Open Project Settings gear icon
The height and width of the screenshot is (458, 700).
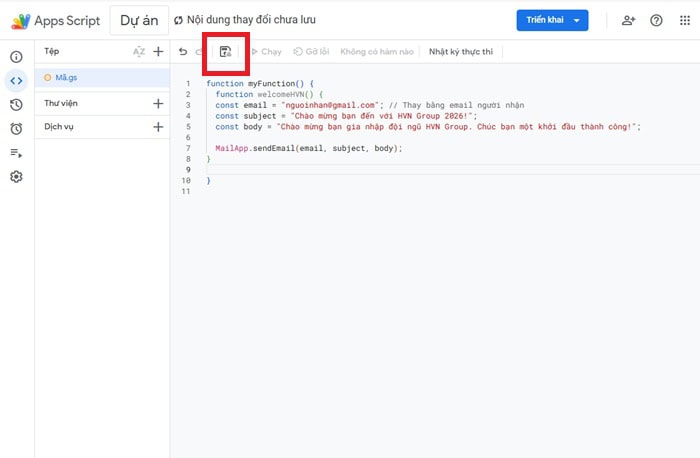16,177
